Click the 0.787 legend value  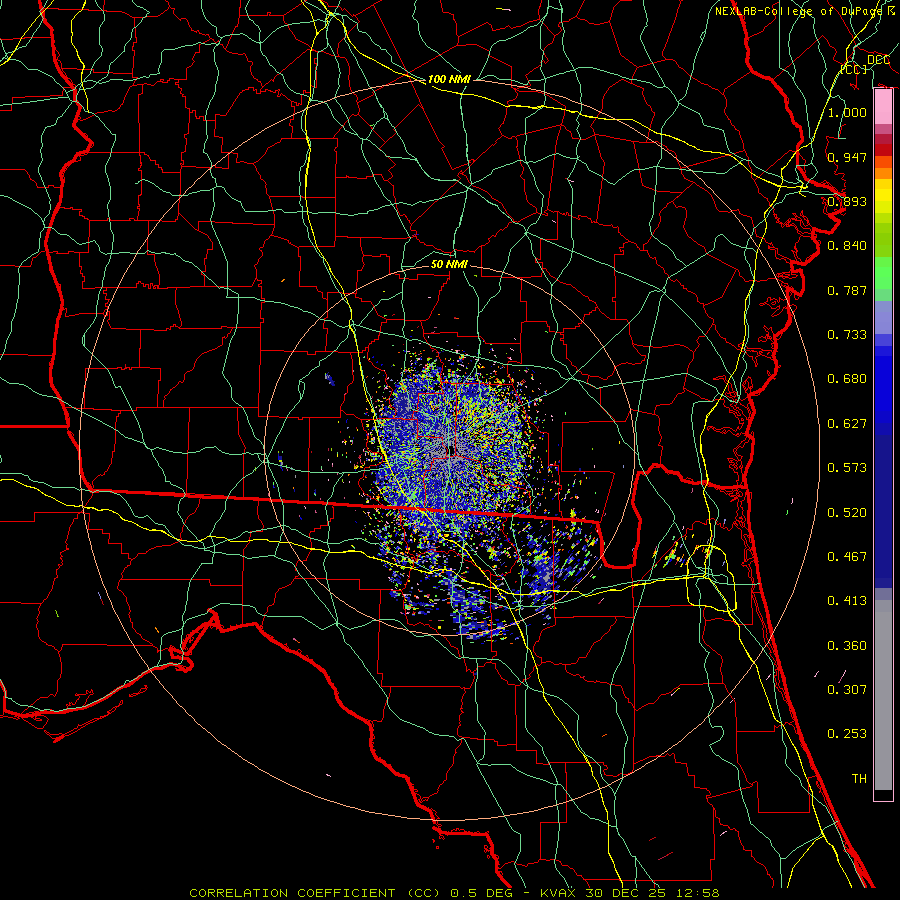pos(847,290)
